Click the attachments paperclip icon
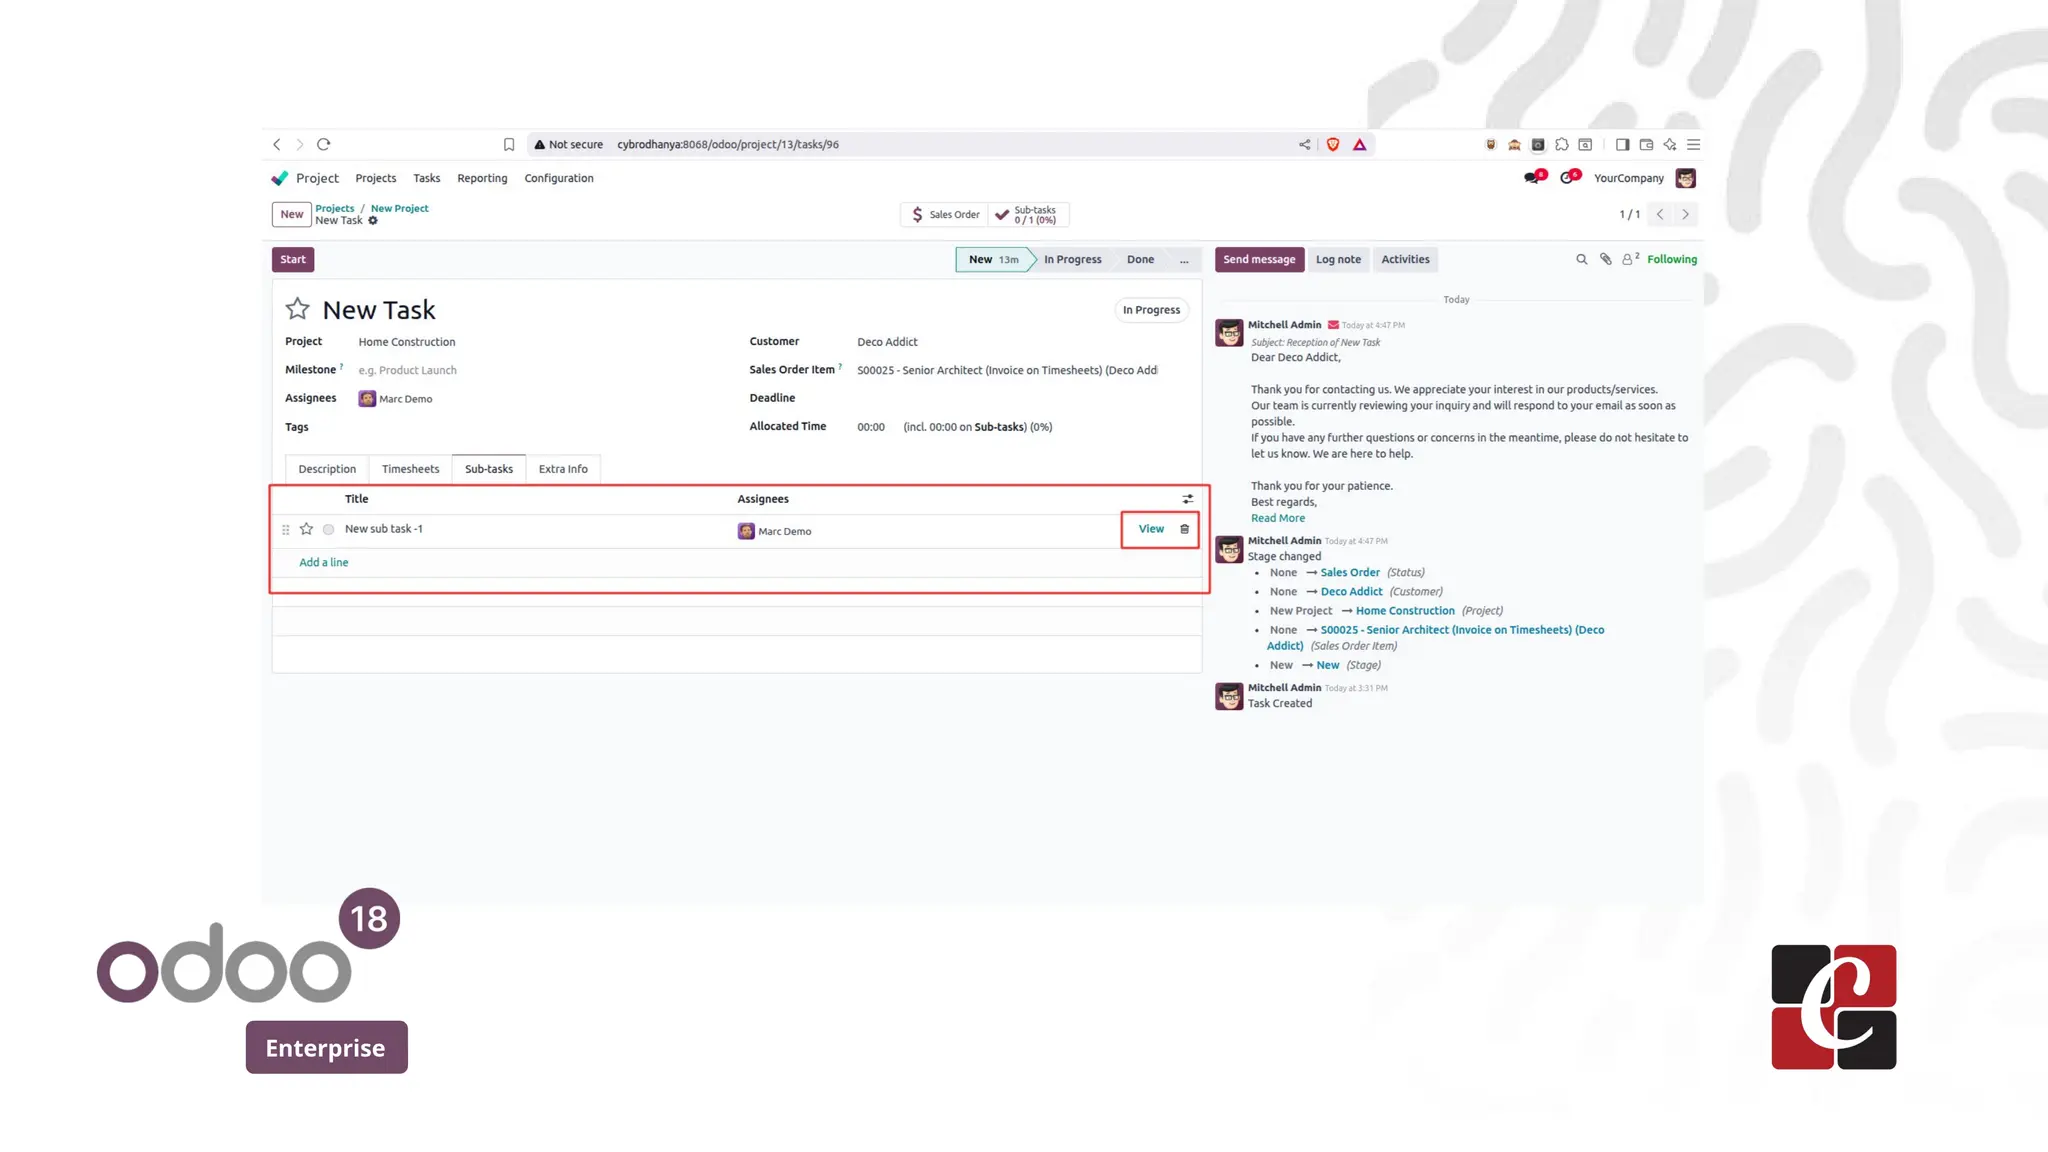 tap(1605, 259)
